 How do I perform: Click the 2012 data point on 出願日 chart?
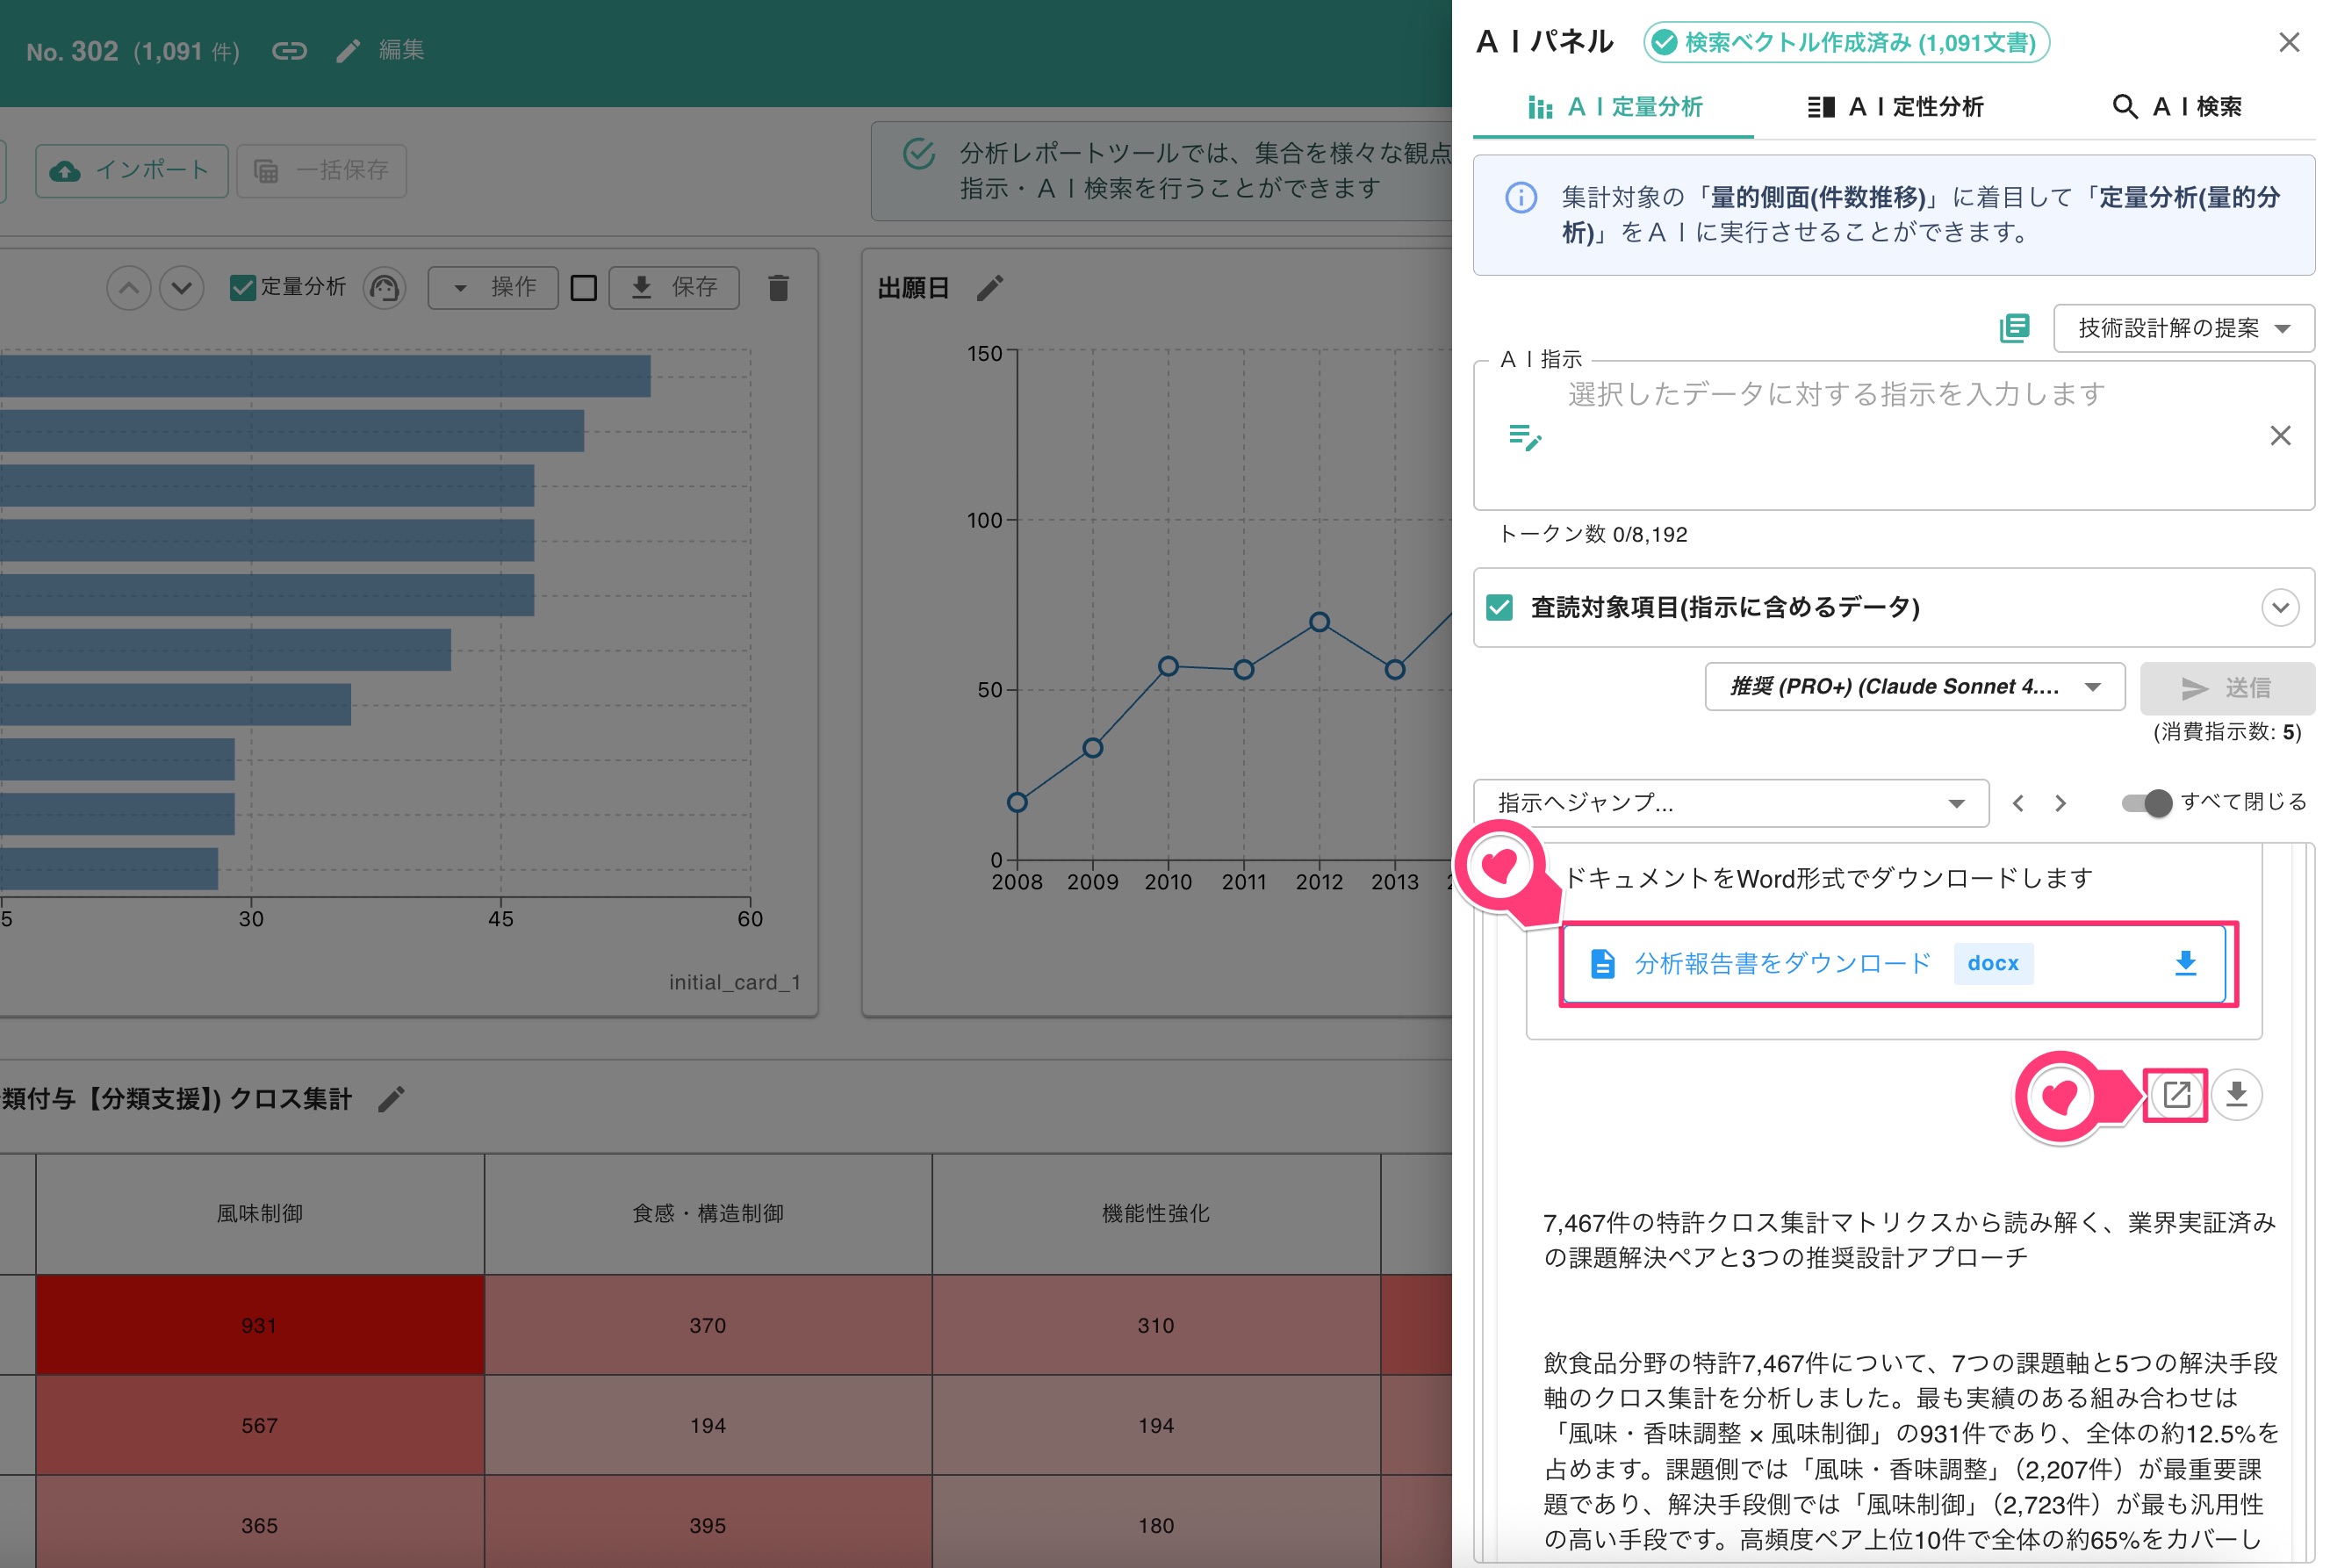1319,622
